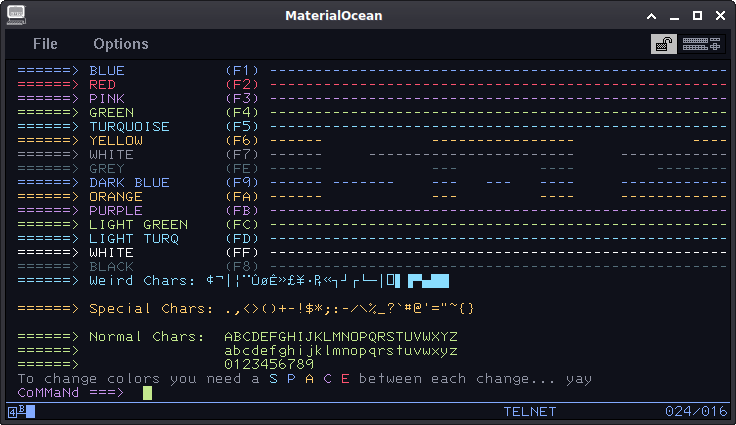Click the (F2) key label
Viewport: 736px width, 425px height.
point(242,85)
